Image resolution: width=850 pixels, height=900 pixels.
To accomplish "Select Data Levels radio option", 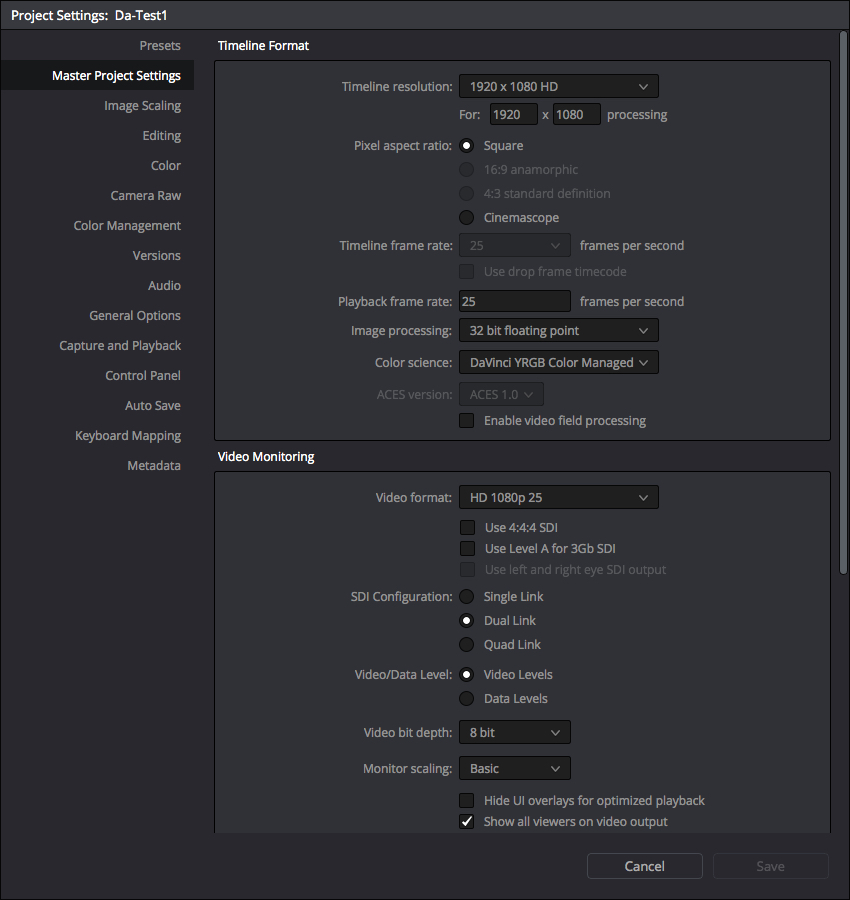I will pos(467,699).
